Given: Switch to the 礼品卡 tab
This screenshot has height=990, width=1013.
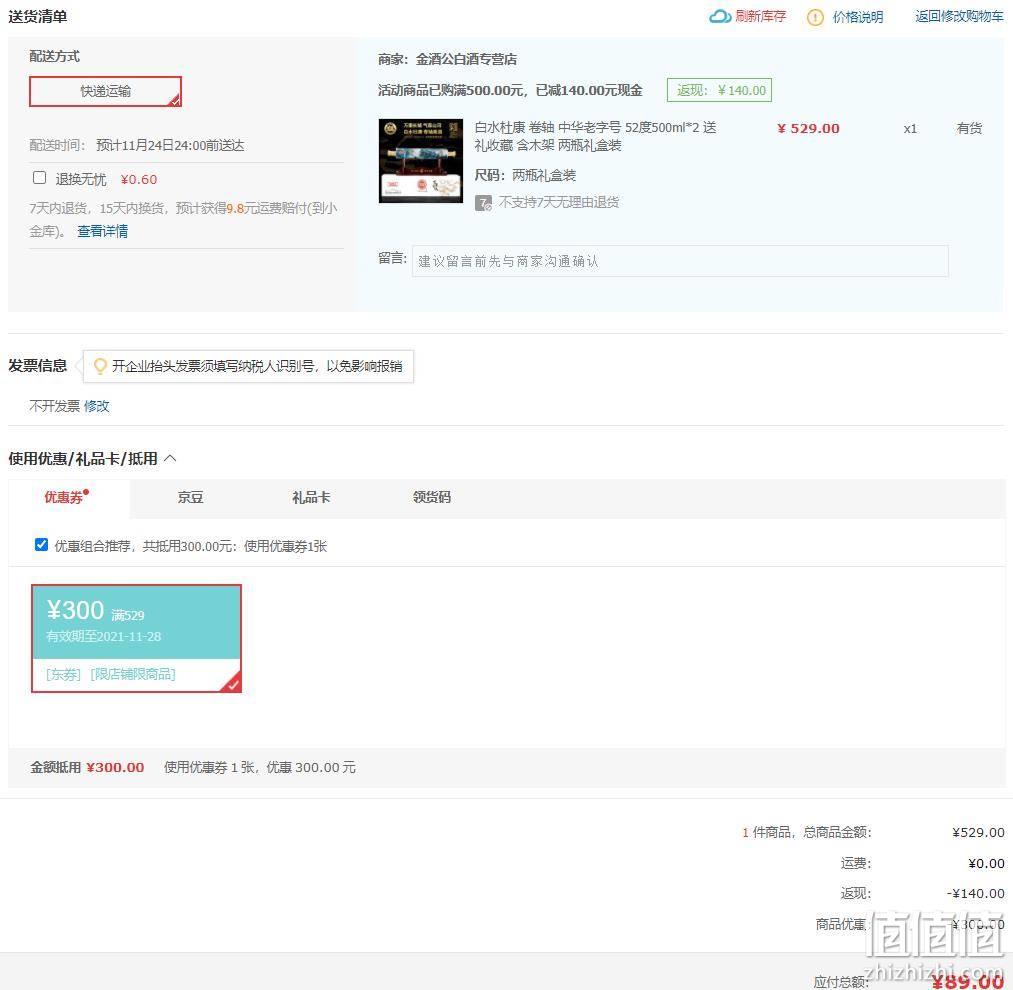Looking at the screenshot, I should 311,497.
